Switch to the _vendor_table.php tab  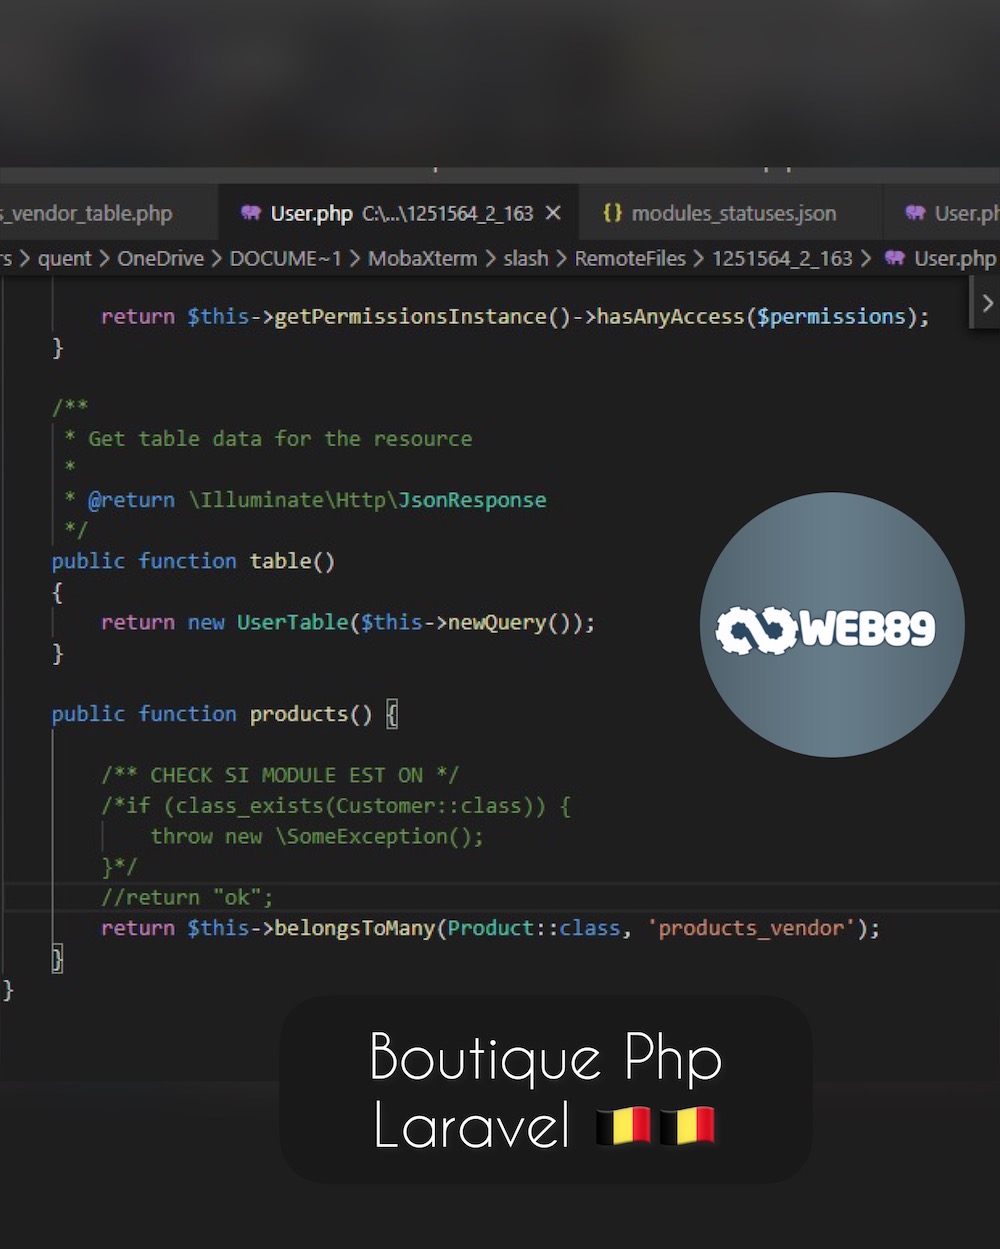point(90,213)
